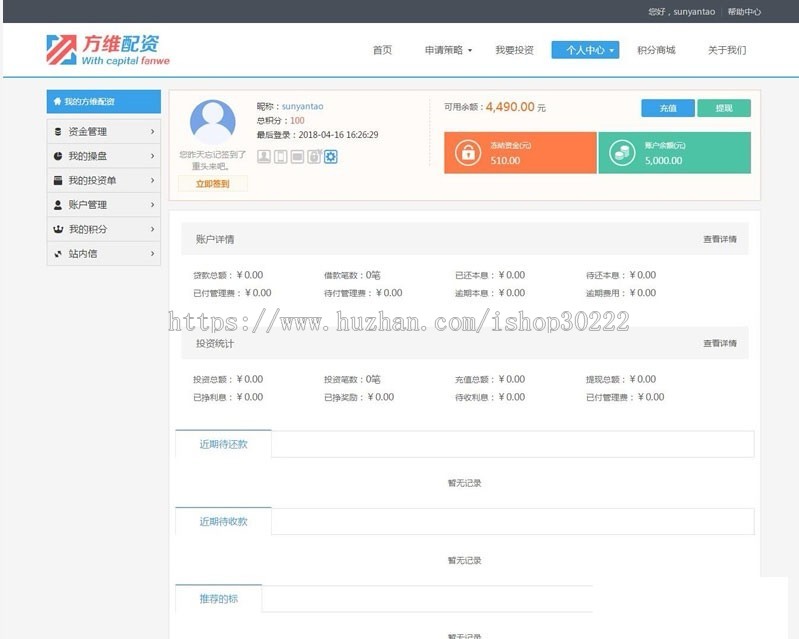Expand the 站内信 chevron arrow
Image resolution: width=799 pixels, height=639 pixels.
[x=152, y=254]
